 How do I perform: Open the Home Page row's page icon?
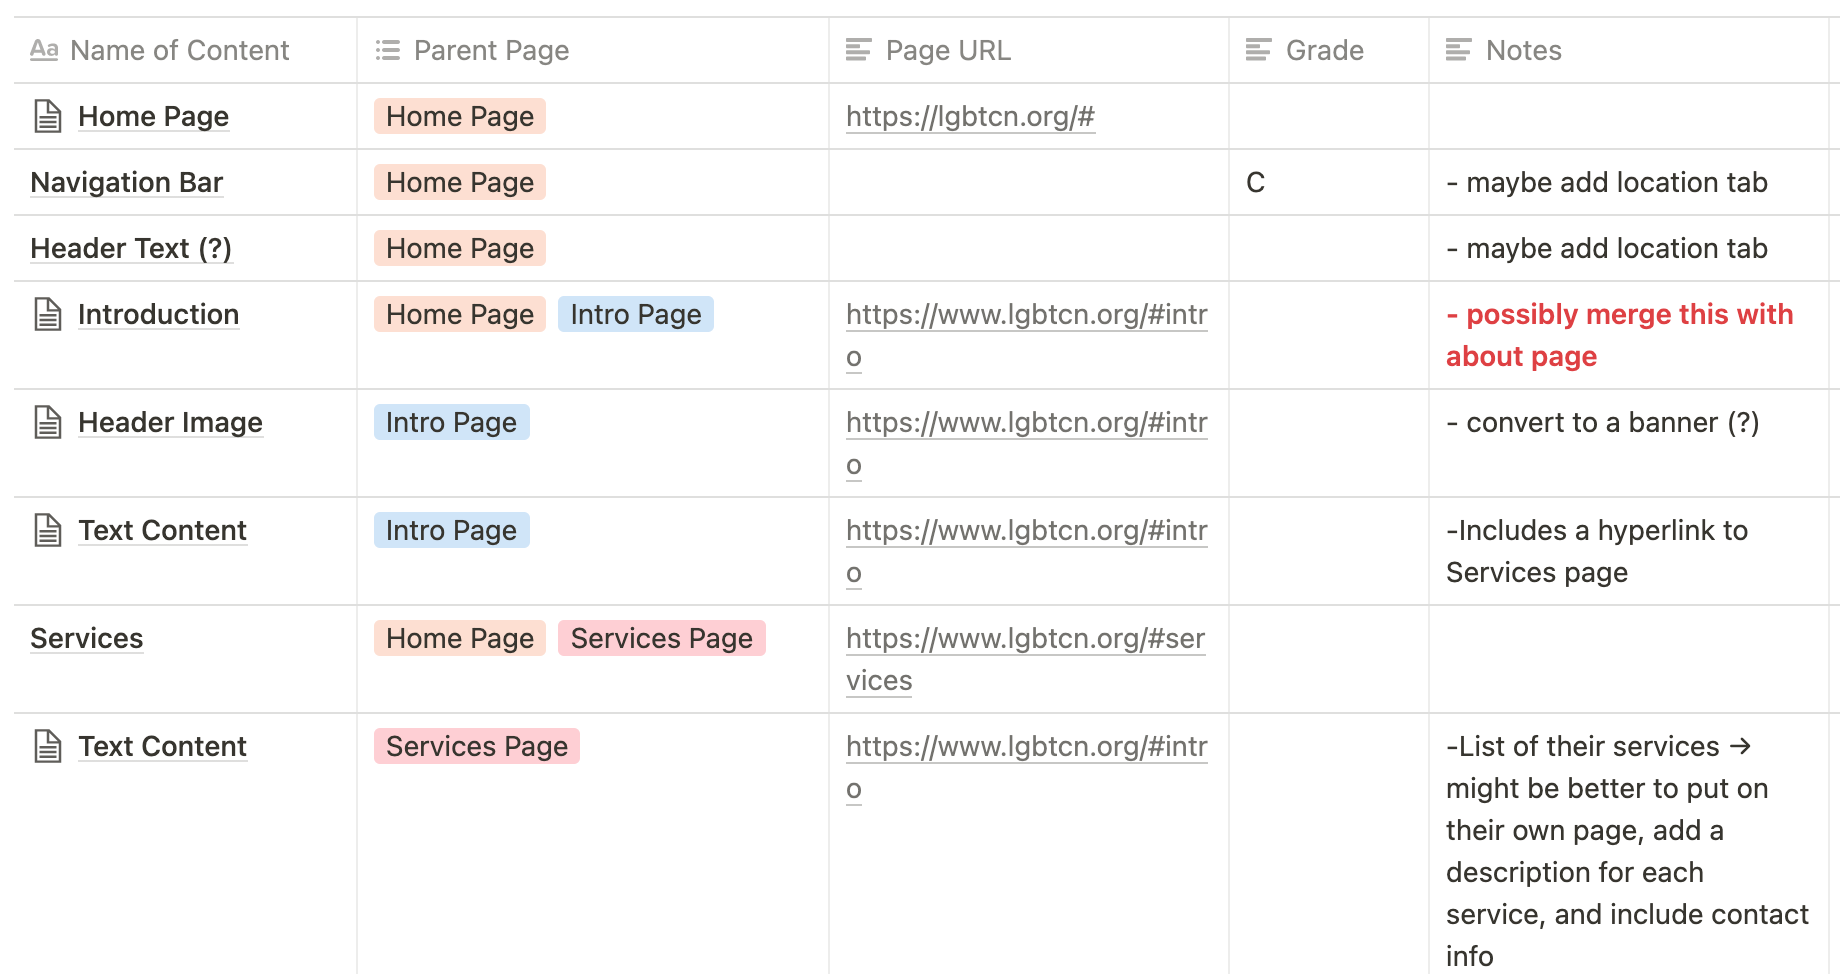click(48, 116)
